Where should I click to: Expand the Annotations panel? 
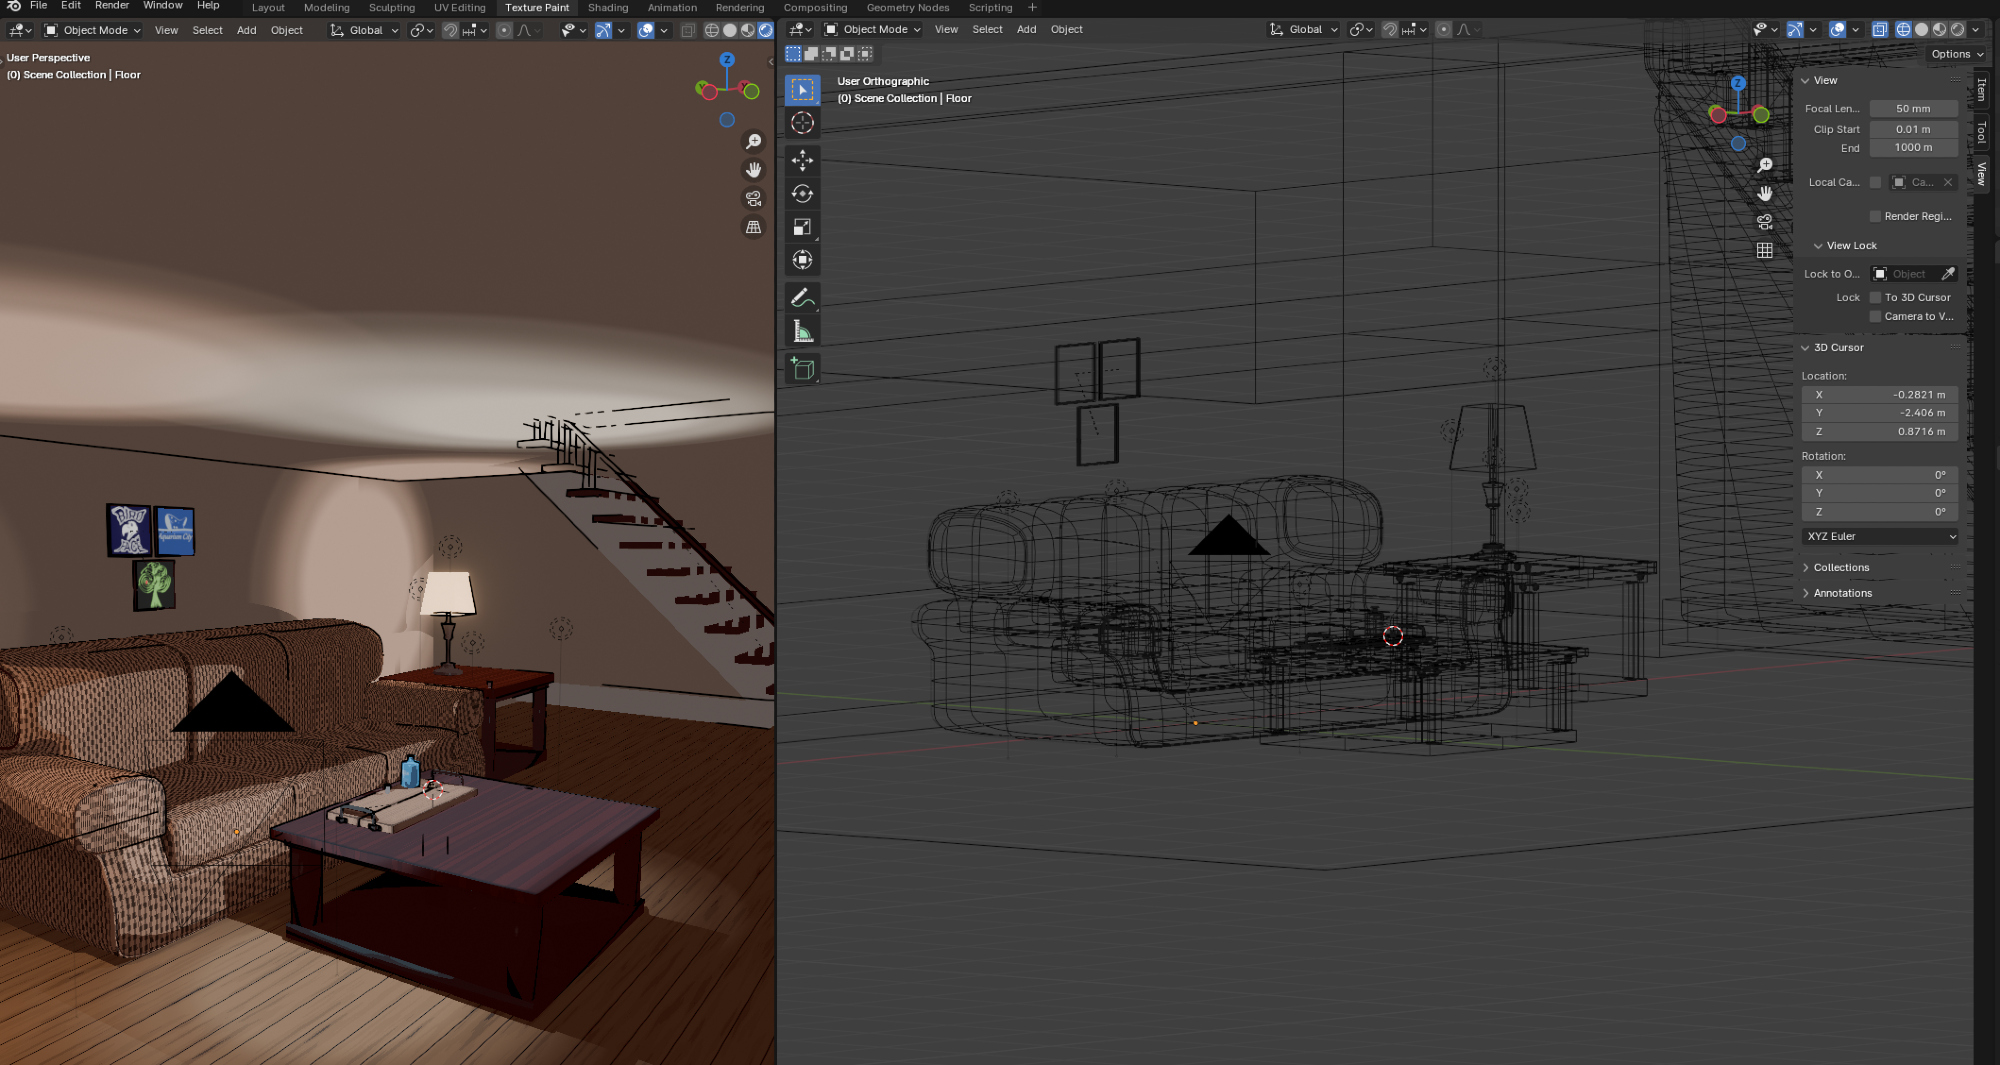1842,593
